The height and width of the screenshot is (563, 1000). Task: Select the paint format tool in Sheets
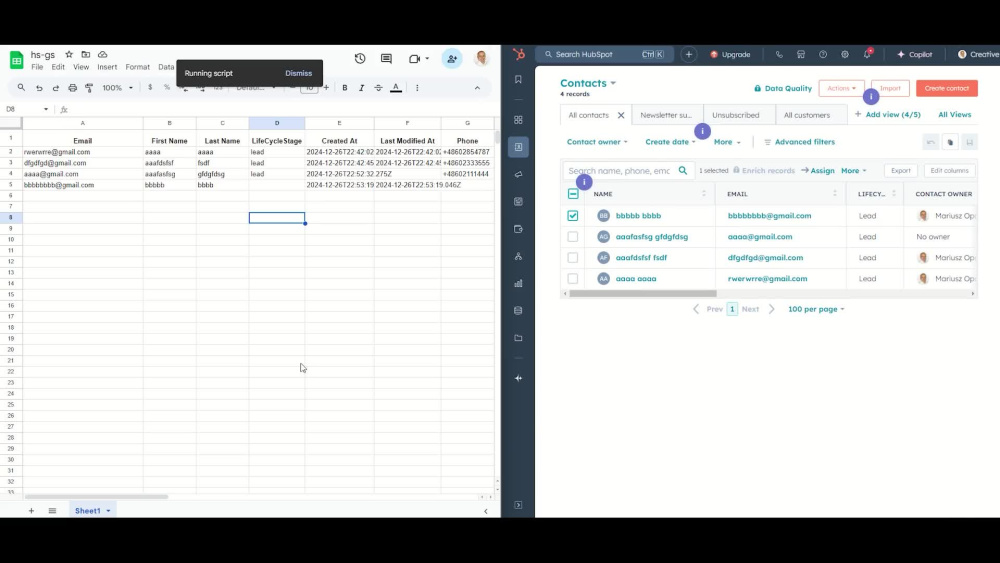[89, 88]
